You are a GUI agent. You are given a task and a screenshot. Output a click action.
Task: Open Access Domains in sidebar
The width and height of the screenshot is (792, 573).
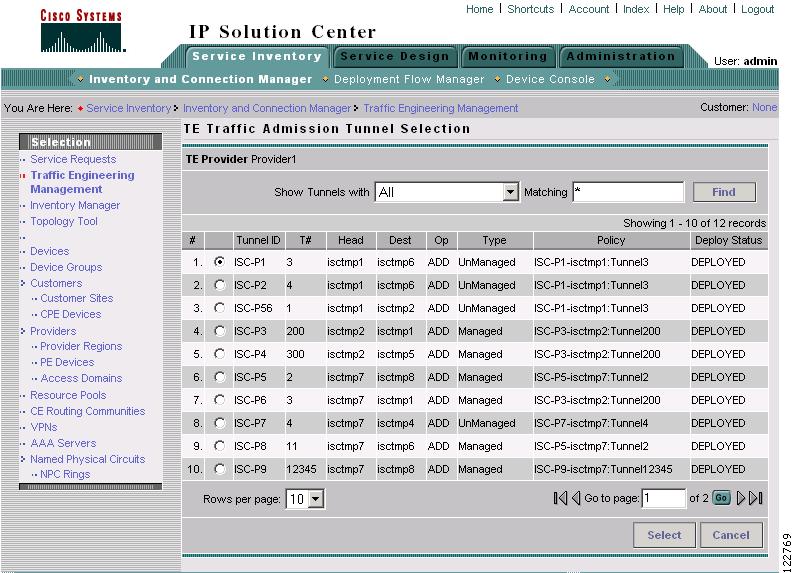(x=81, y=378)
